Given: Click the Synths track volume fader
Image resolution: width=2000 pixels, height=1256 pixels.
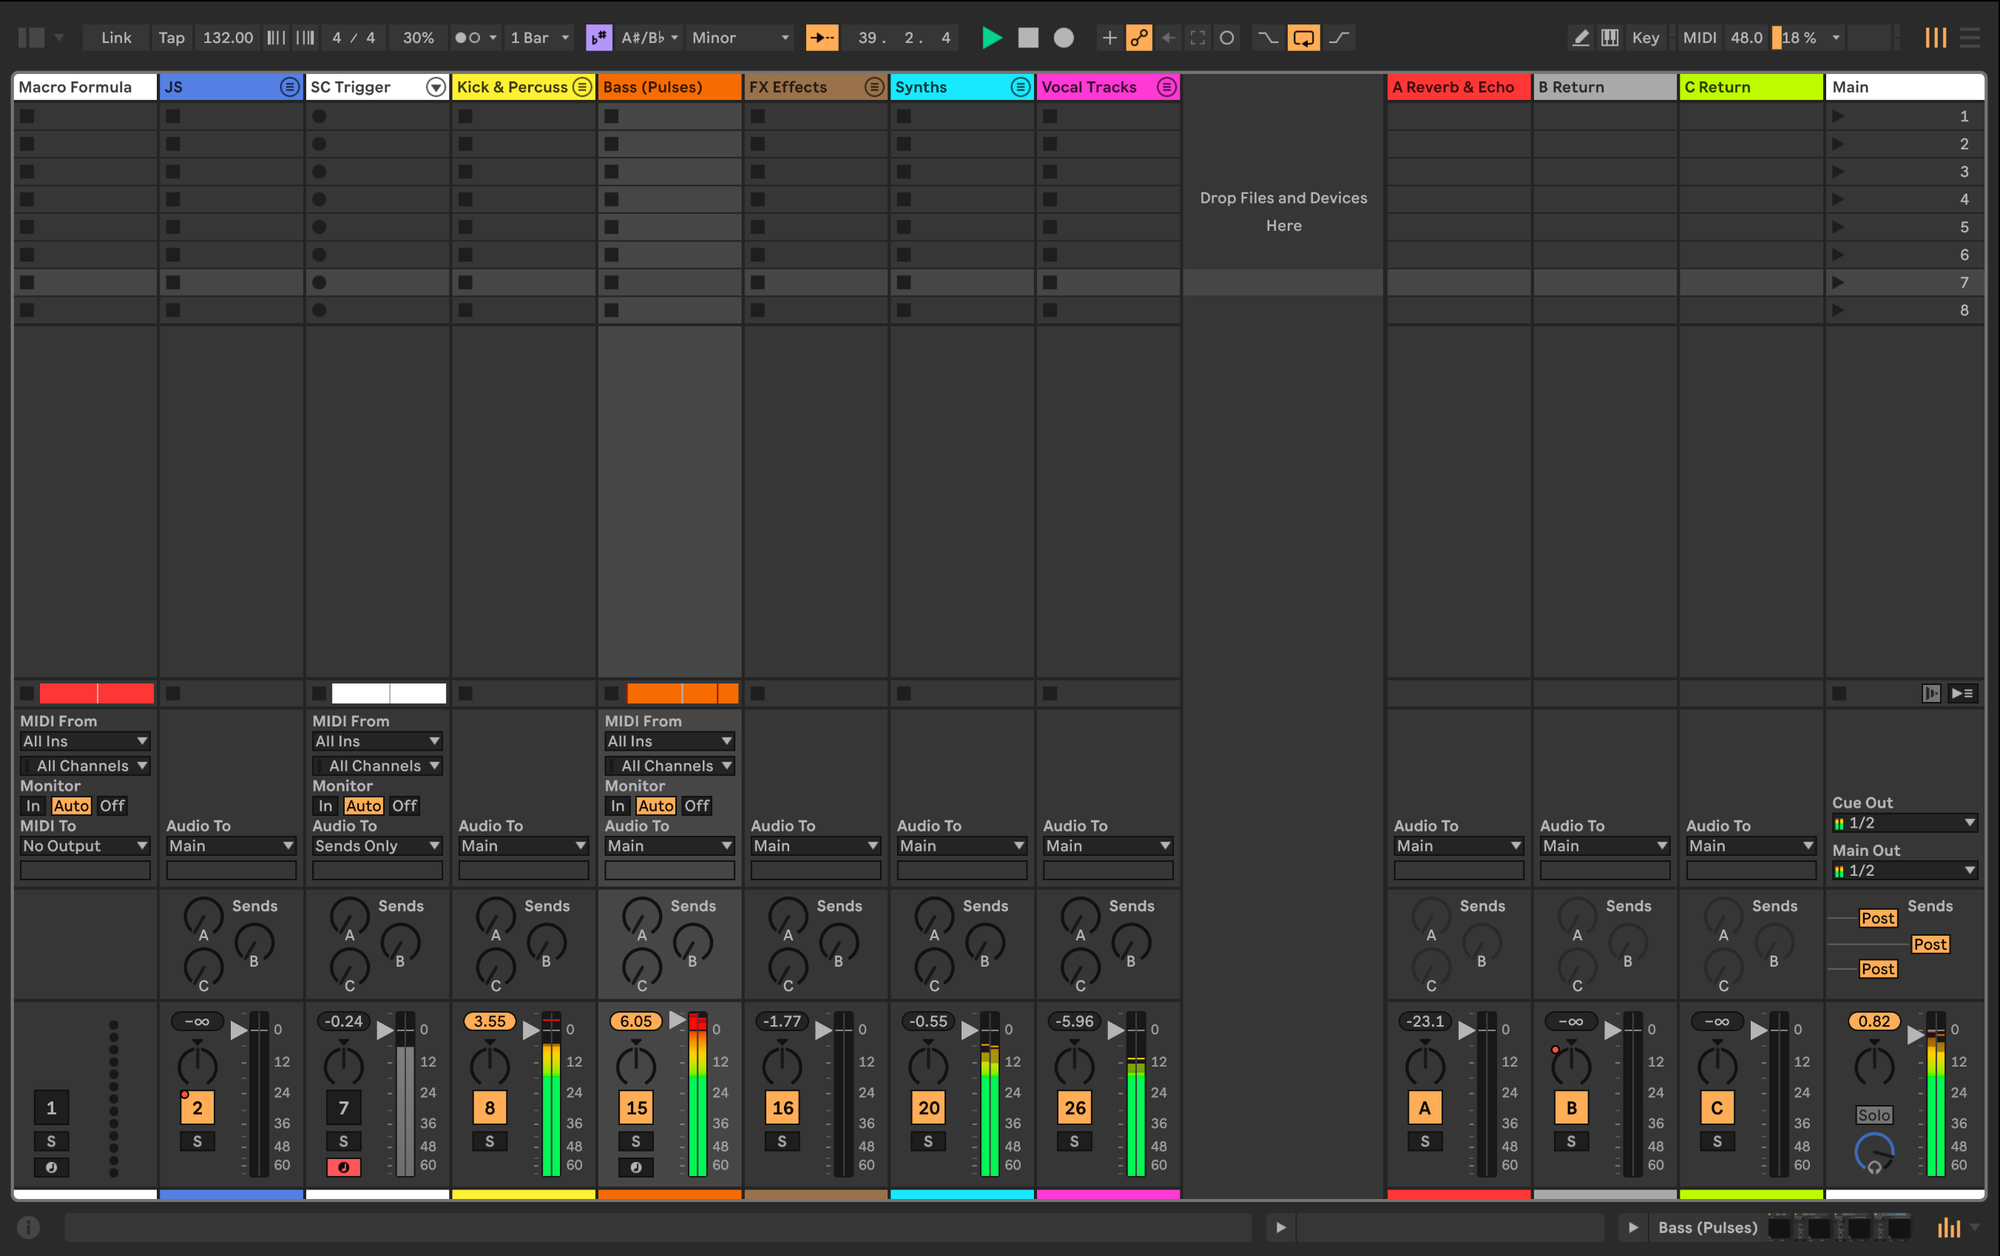Looking at the screenshot, I should click(969, 1030).
